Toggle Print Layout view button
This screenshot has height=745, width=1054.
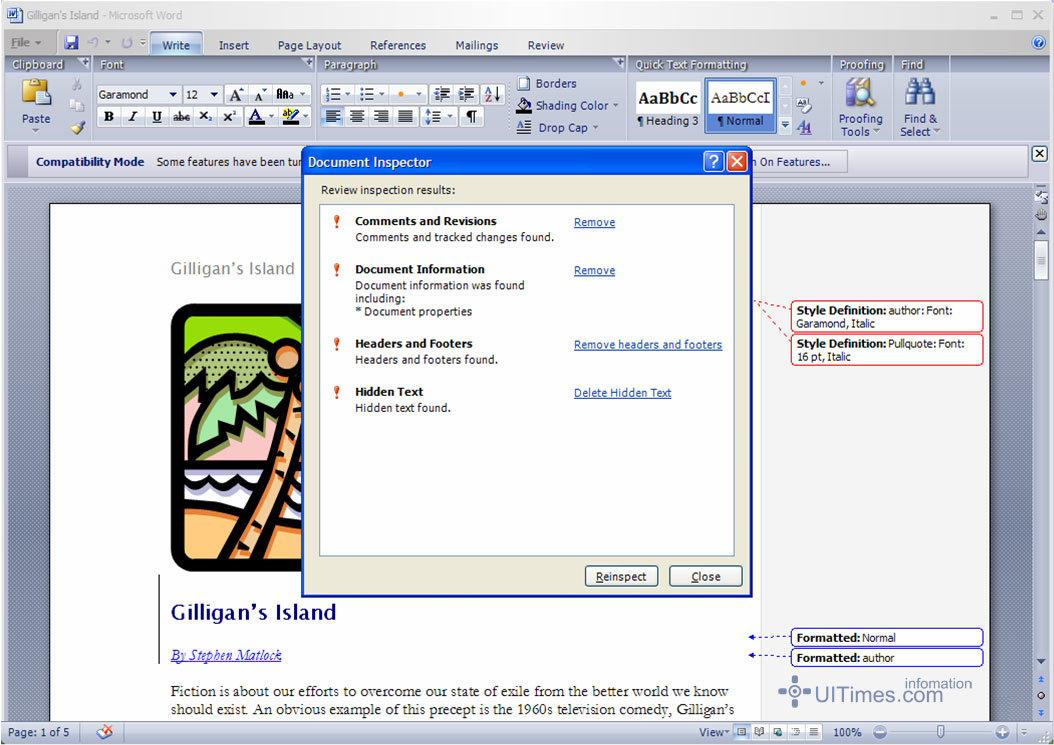pyautogui.click(x=741, y=732)
